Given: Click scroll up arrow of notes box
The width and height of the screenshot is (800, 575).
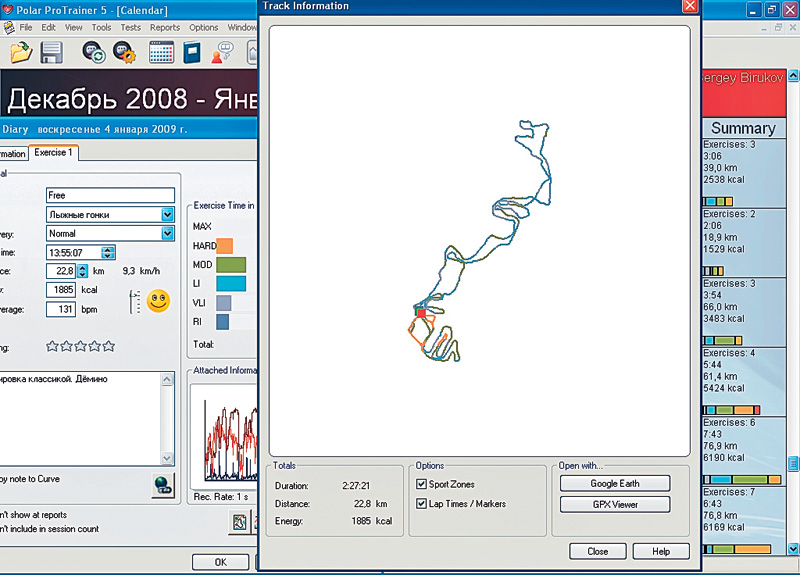Looking at the screenshot, I should [x=167, y=379].
